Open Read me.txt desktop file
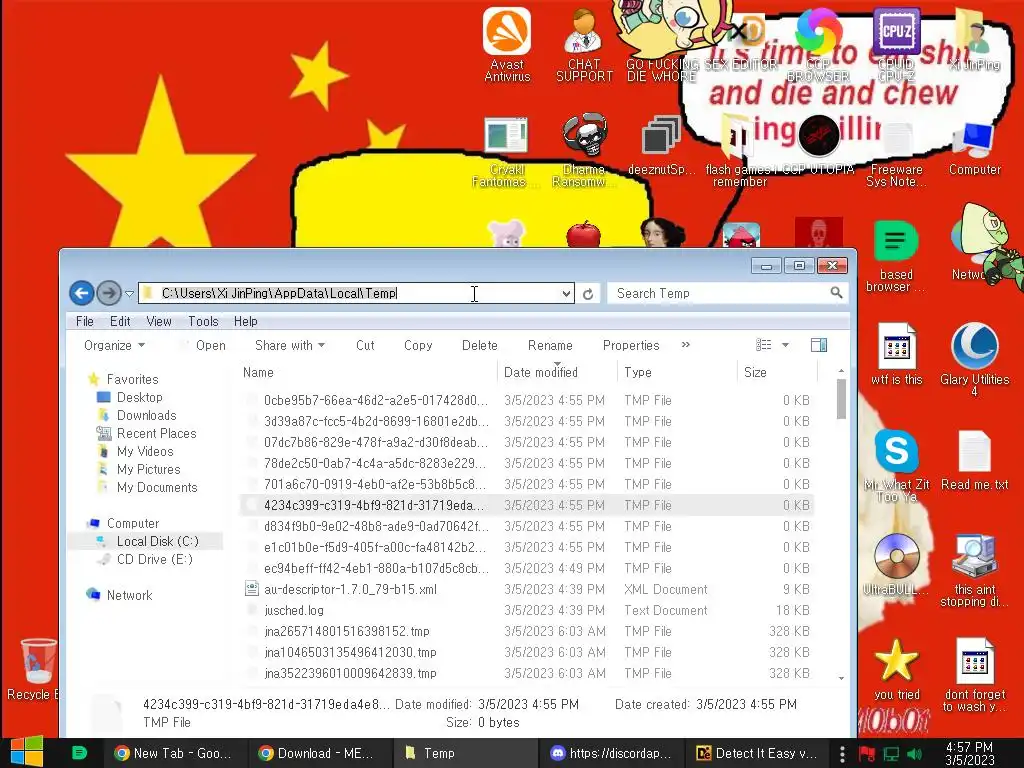This screenshot has width=1024, height=768. coord(974,460)
